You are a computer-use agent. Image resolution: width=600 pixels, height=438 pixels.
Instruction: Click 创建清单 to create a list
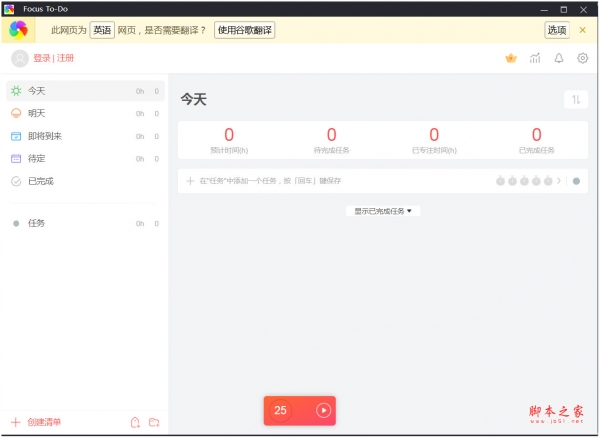coord(44,422)
